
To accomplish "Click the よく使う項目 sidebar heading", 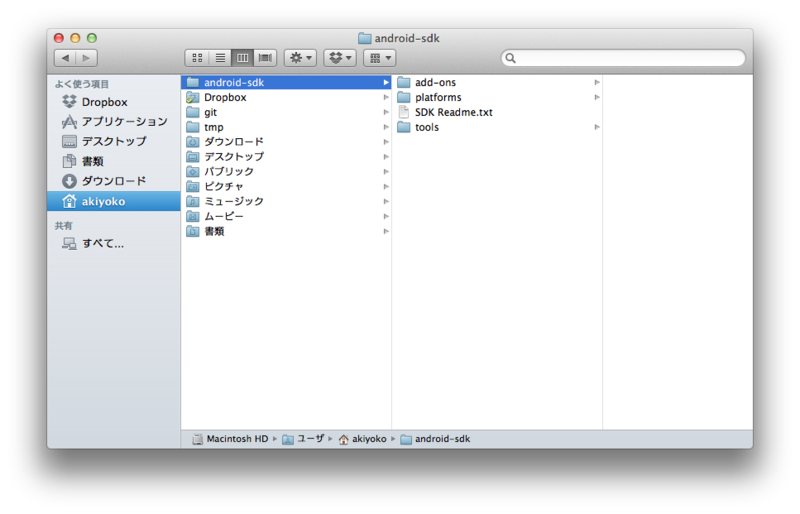I will tap(82, 84).
